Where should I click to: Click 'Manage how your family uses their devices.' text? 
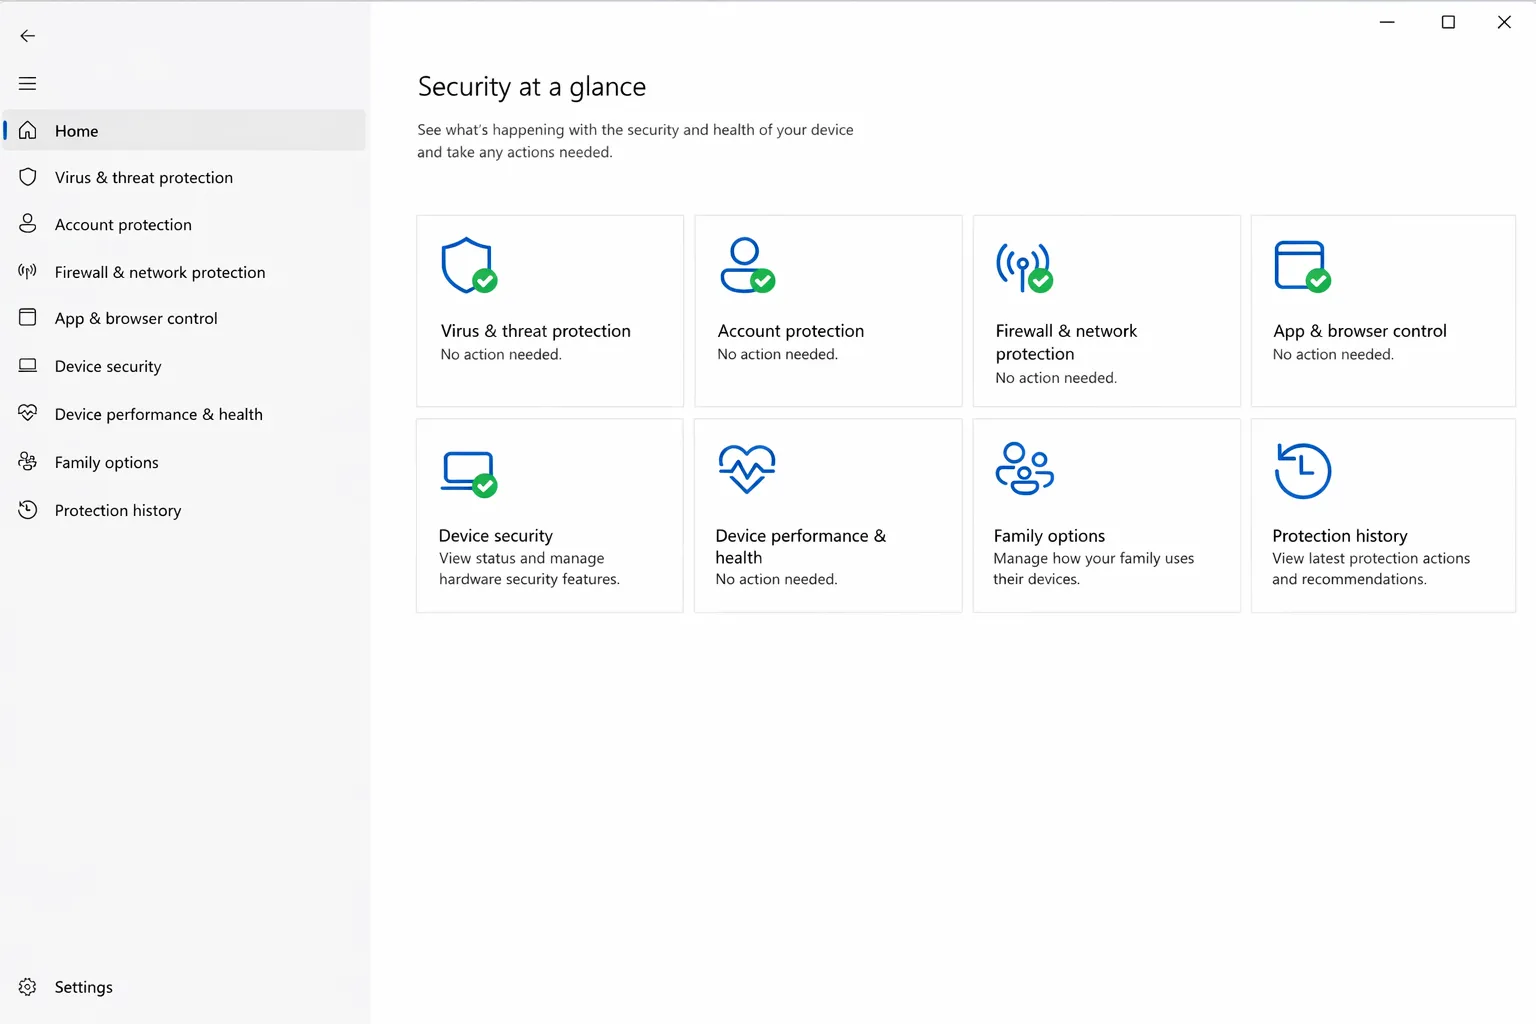tap(1093, 569)
